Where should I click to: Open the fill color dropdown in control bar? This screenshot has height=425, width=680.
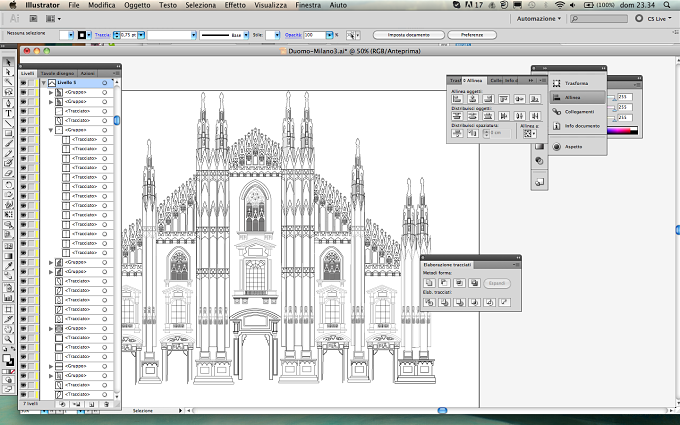(x=71, y=35)
